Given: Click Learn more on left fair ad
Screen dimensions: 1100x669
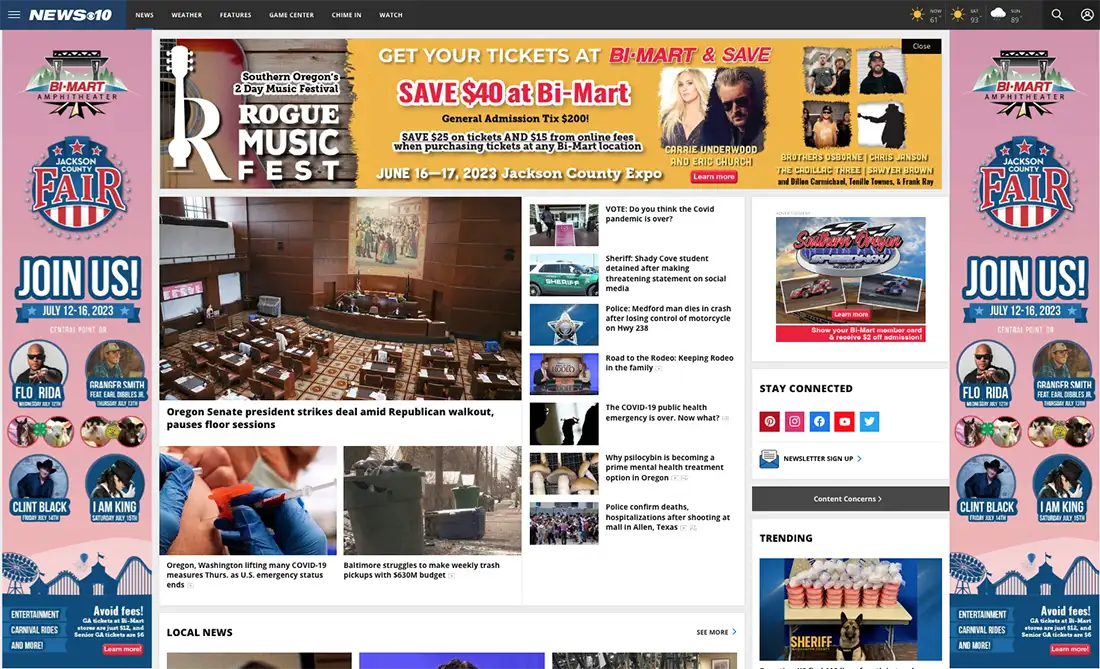Looking at the screenshot, I should click(122, 649).
